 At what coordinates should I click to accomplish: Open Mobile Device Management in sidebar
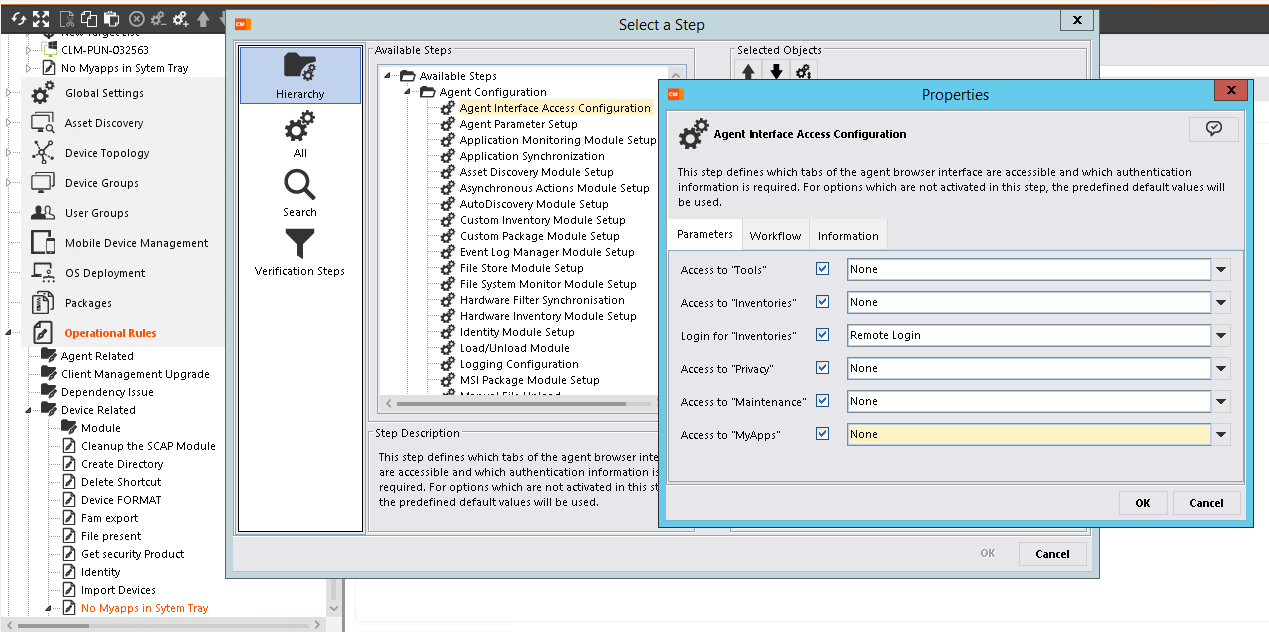click(136, 243)
